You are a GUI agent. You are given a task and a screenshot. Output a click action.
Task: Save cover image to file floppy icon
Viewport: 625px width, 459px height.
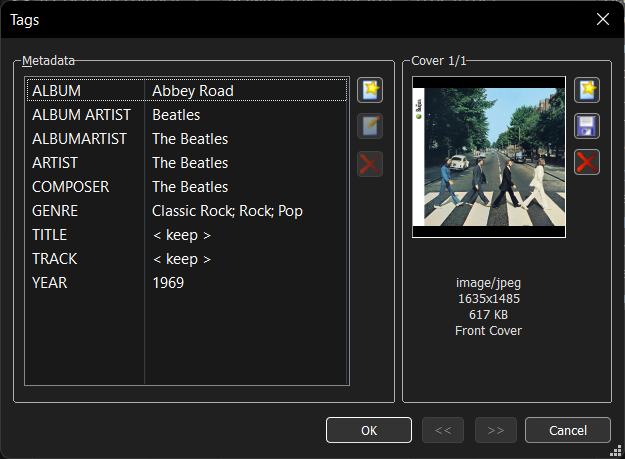(587, 126)
